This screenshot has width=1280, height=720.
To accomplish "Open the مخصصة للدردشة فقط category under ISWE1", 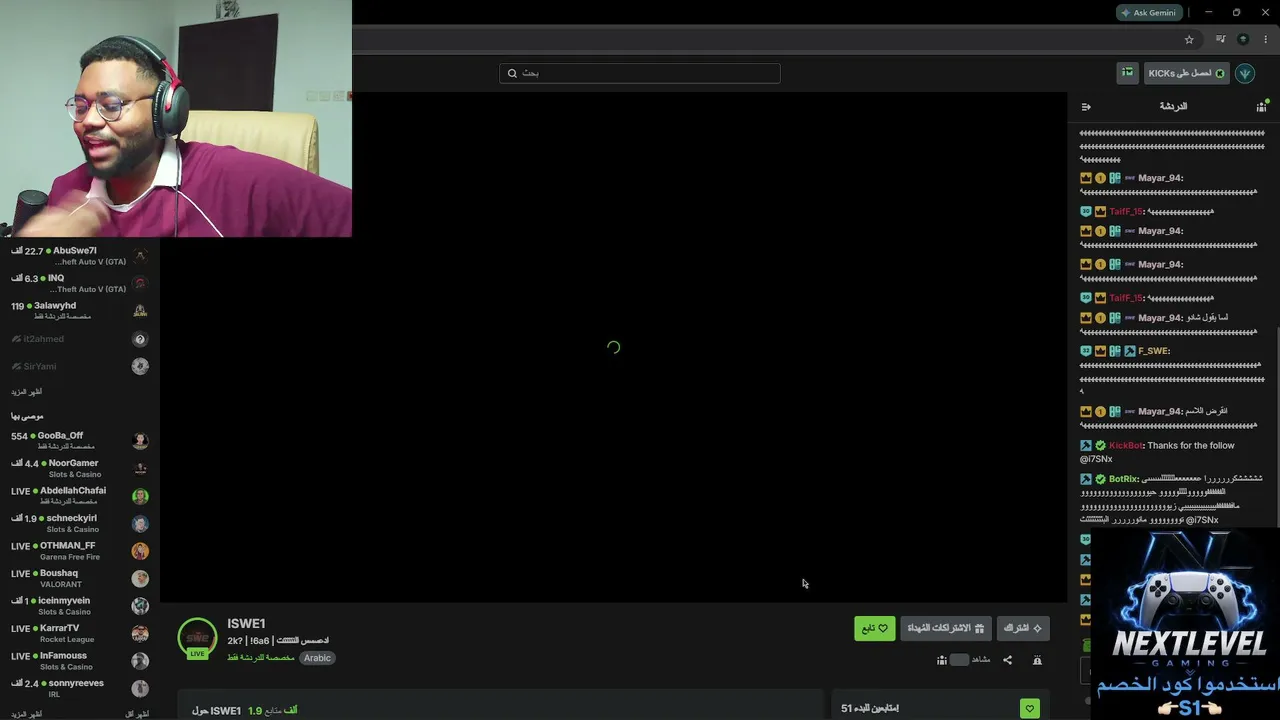I will [x=260, y=658].
